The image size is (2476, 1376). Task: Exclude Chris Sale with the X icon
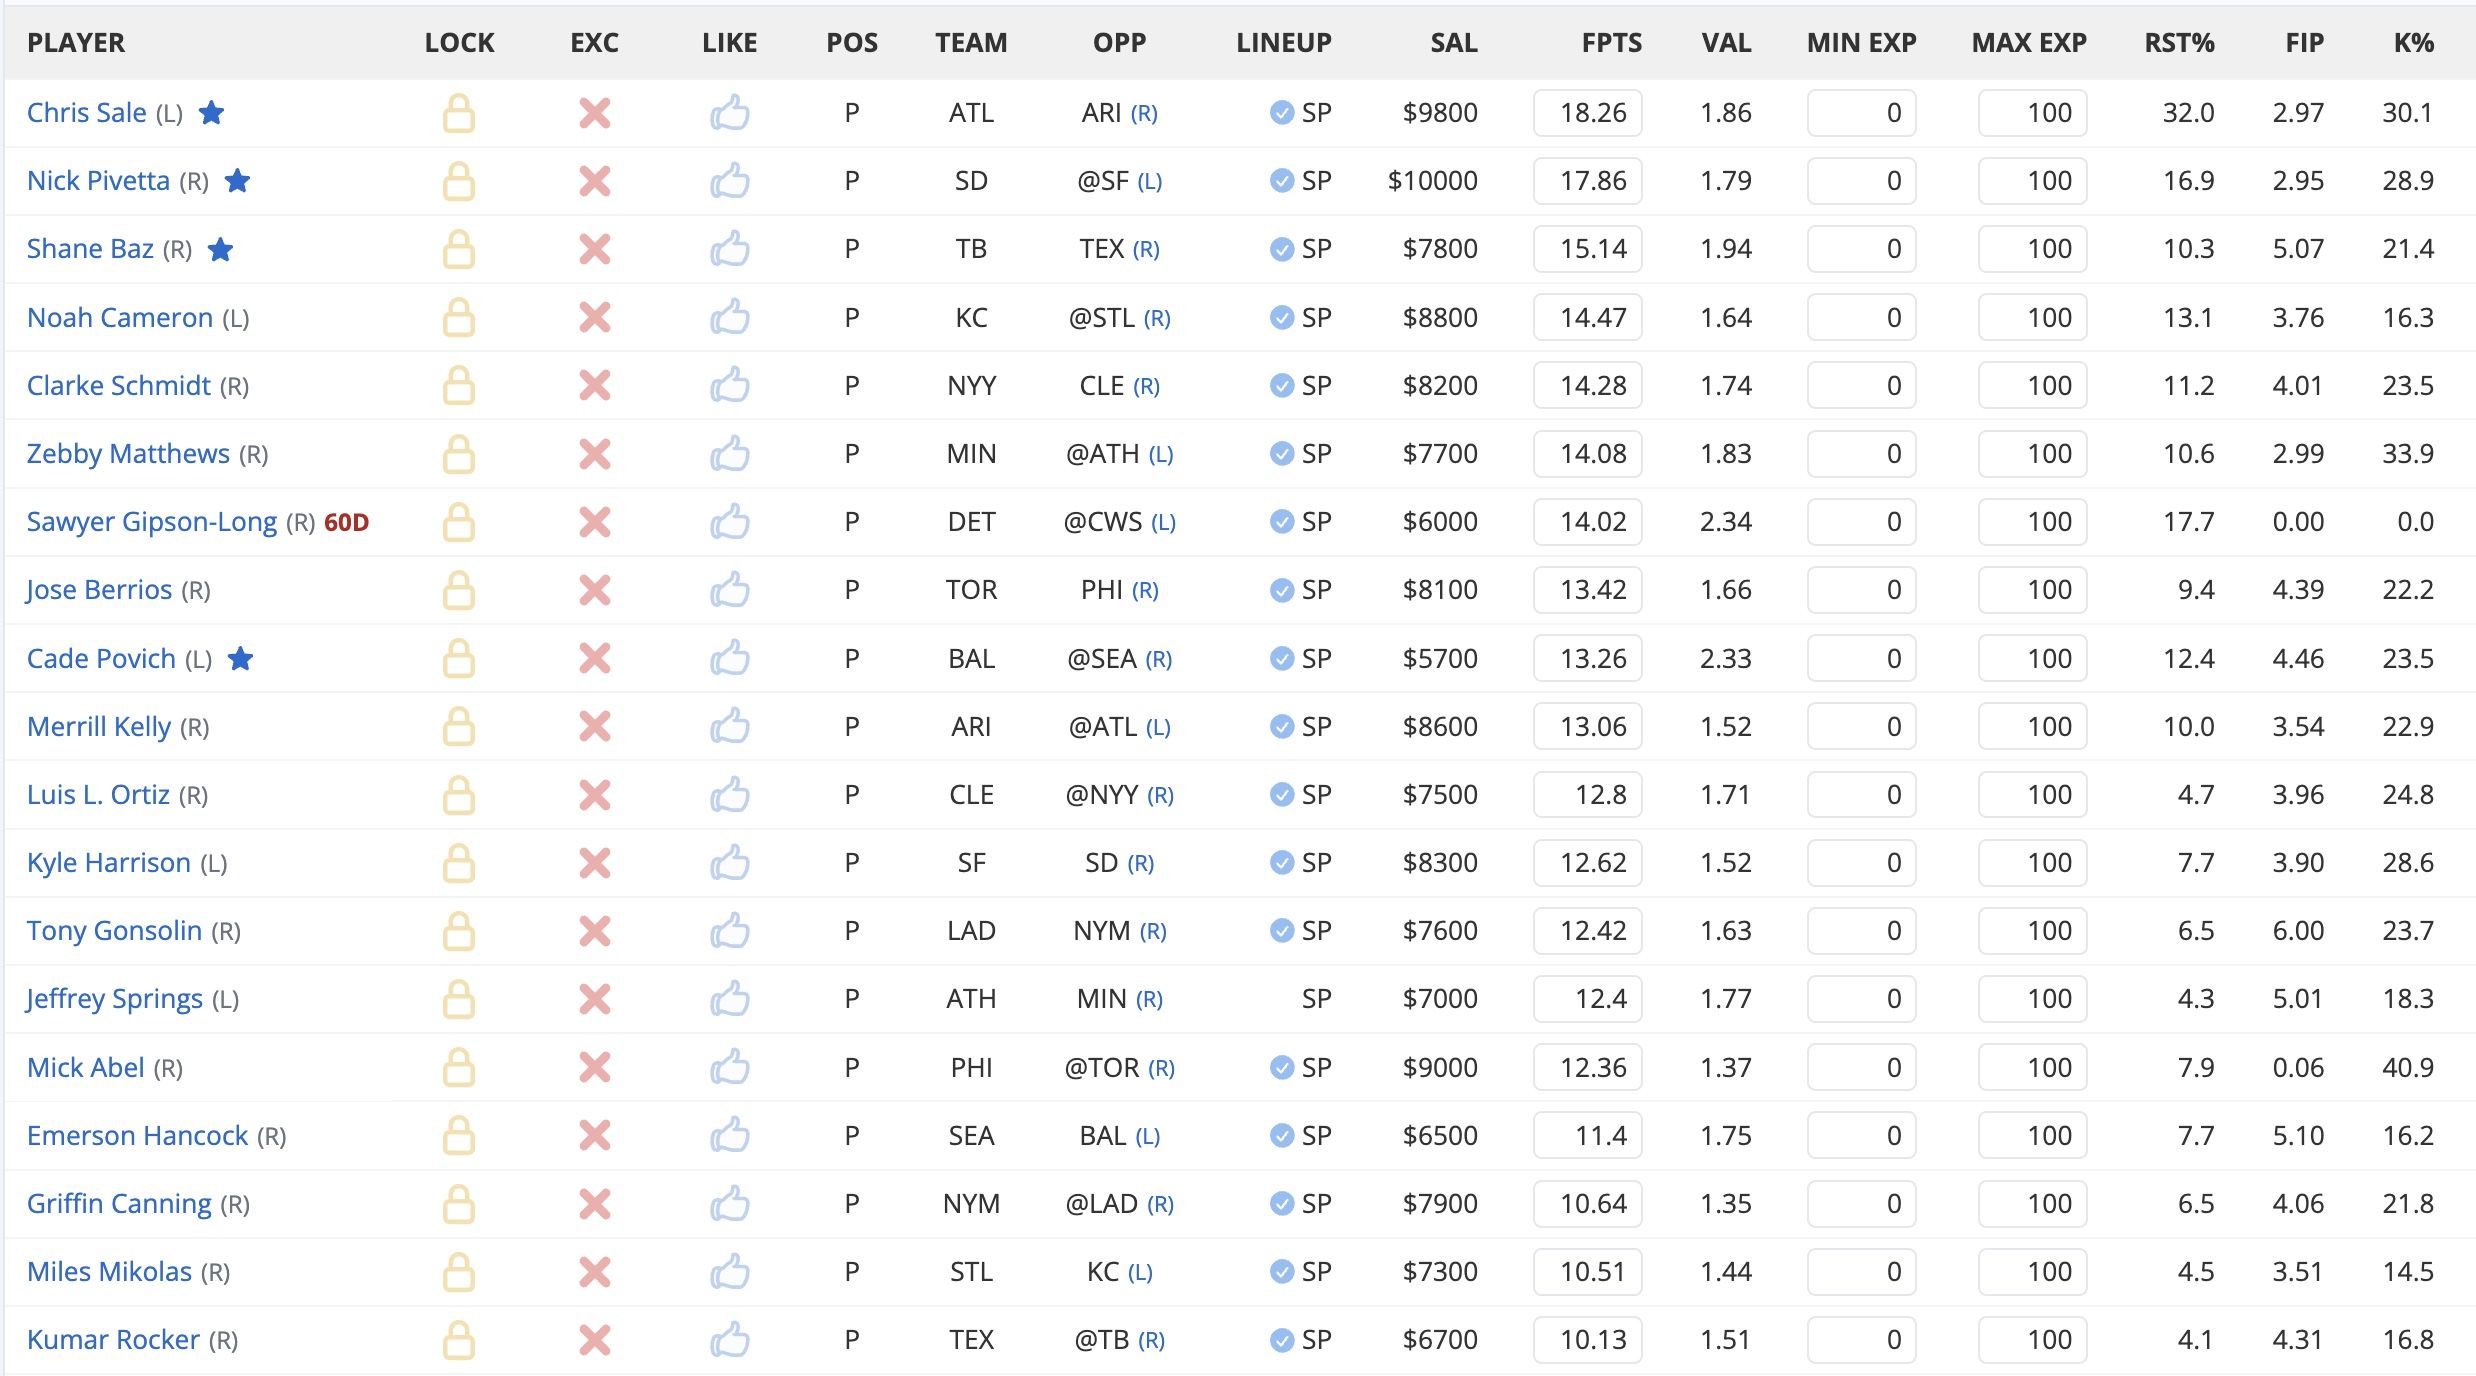tap(595, 113)
